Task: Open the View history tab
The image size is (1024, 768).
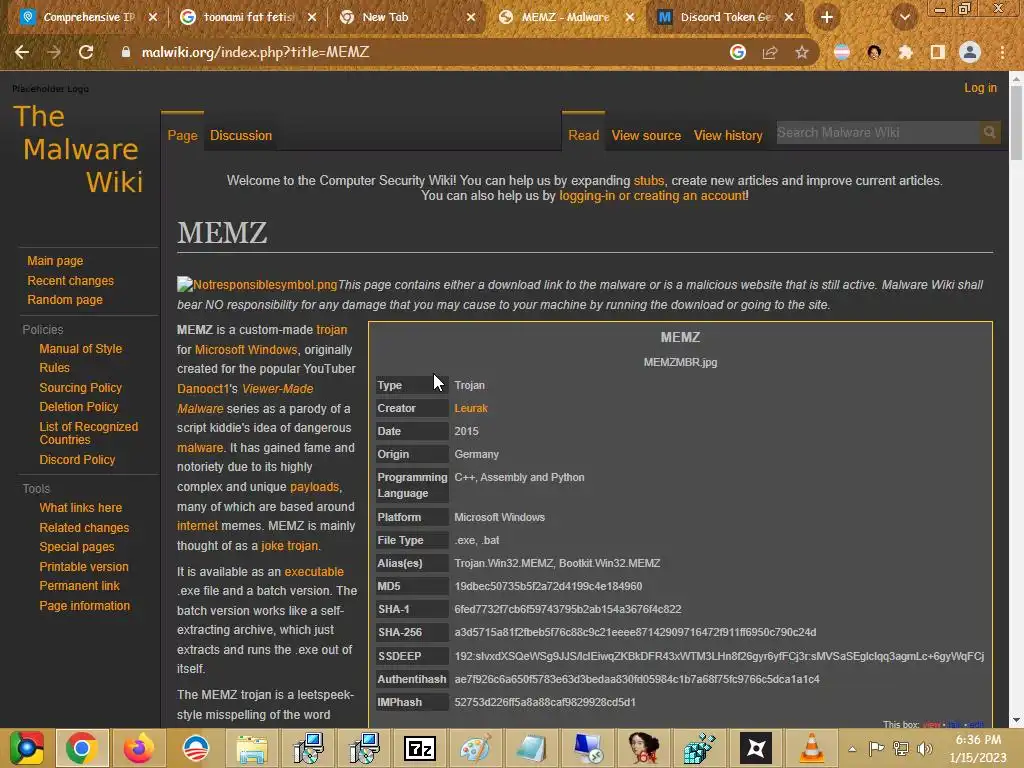Action: [728, 135]
